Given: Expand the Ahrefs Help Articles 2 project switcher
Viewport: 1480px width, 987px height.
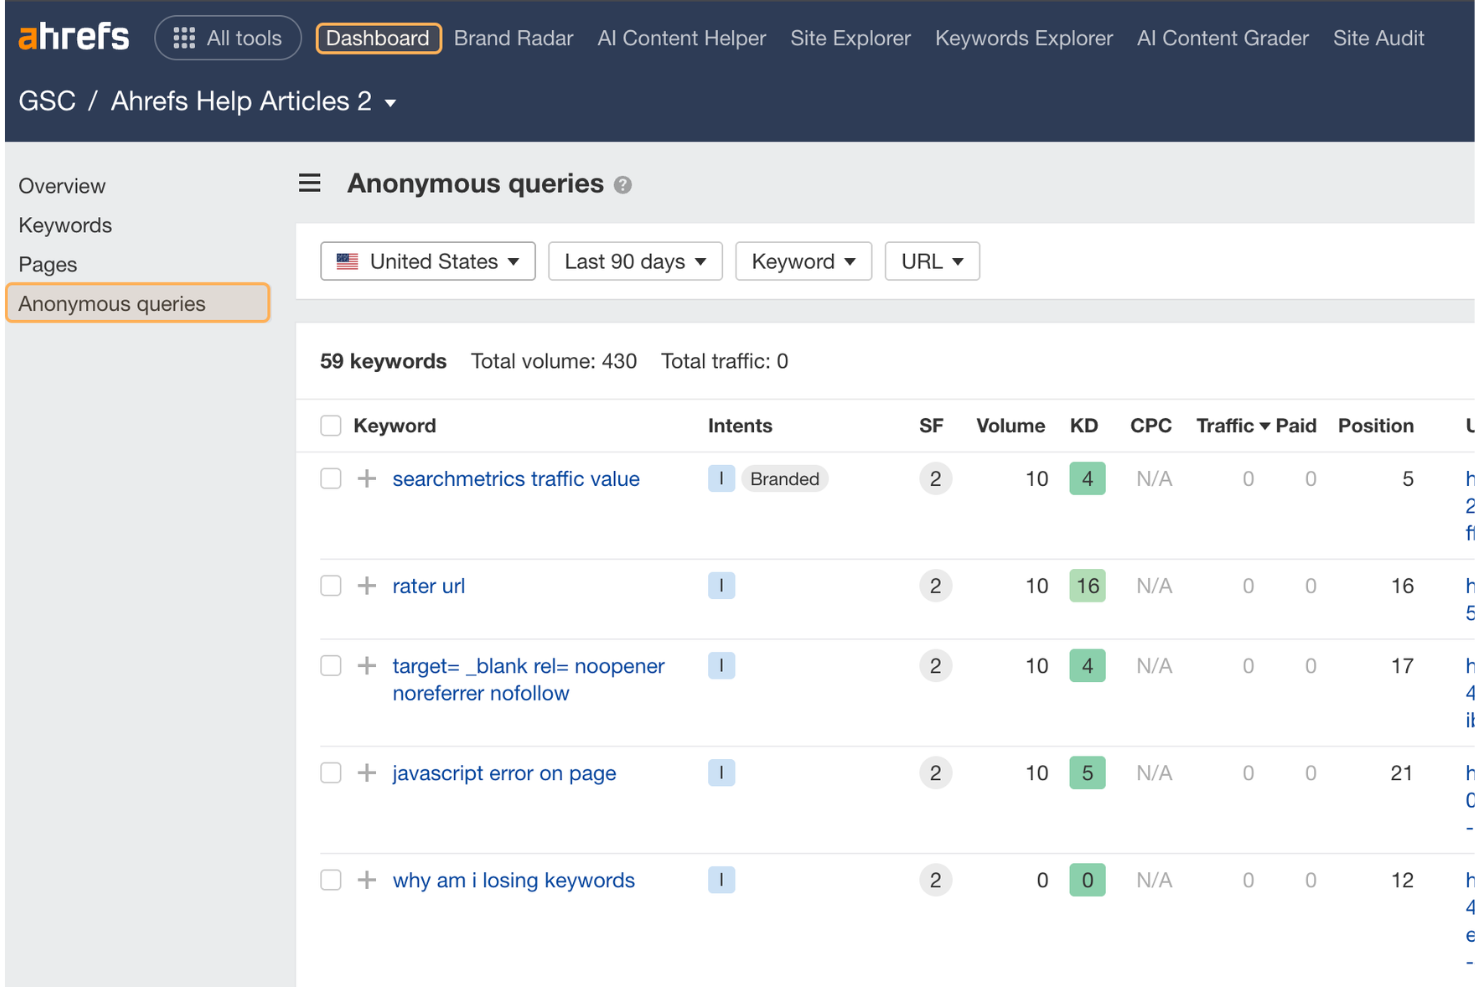Looking at the screenshot, I should [x=390, y=102].
